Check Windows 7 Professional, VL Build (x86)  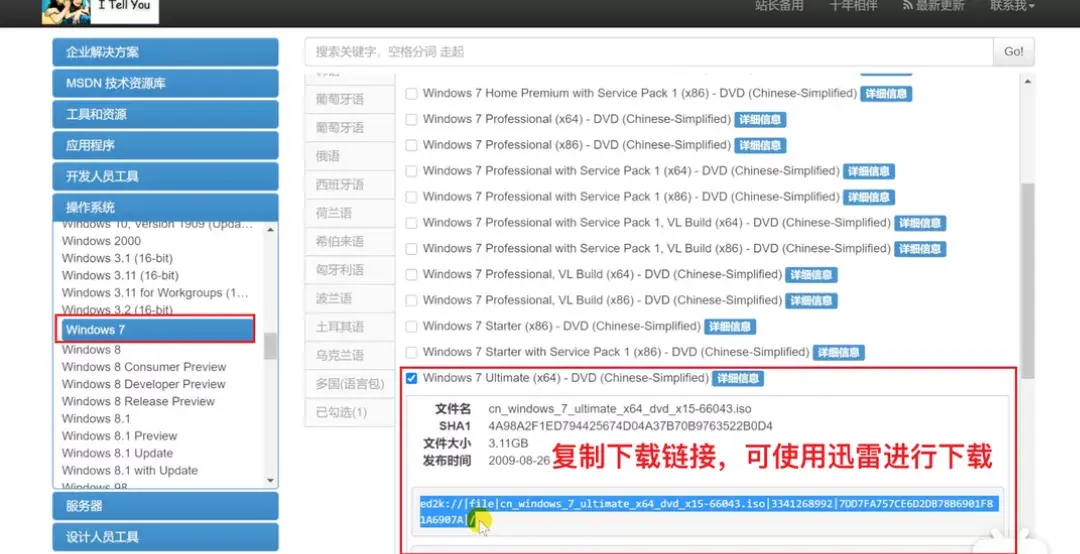click(x=411, y=300)
